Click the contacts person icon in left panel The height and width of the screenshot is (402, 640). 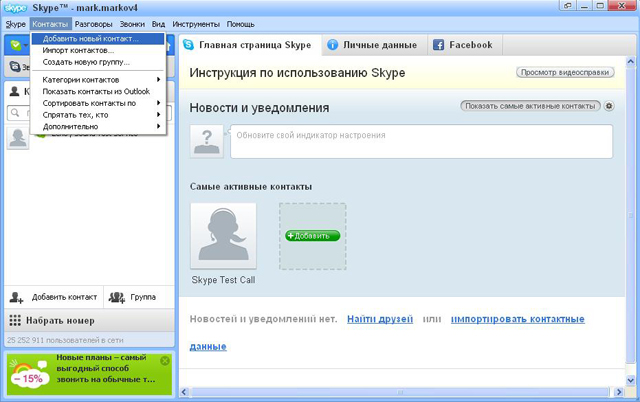tap(14, 91)
